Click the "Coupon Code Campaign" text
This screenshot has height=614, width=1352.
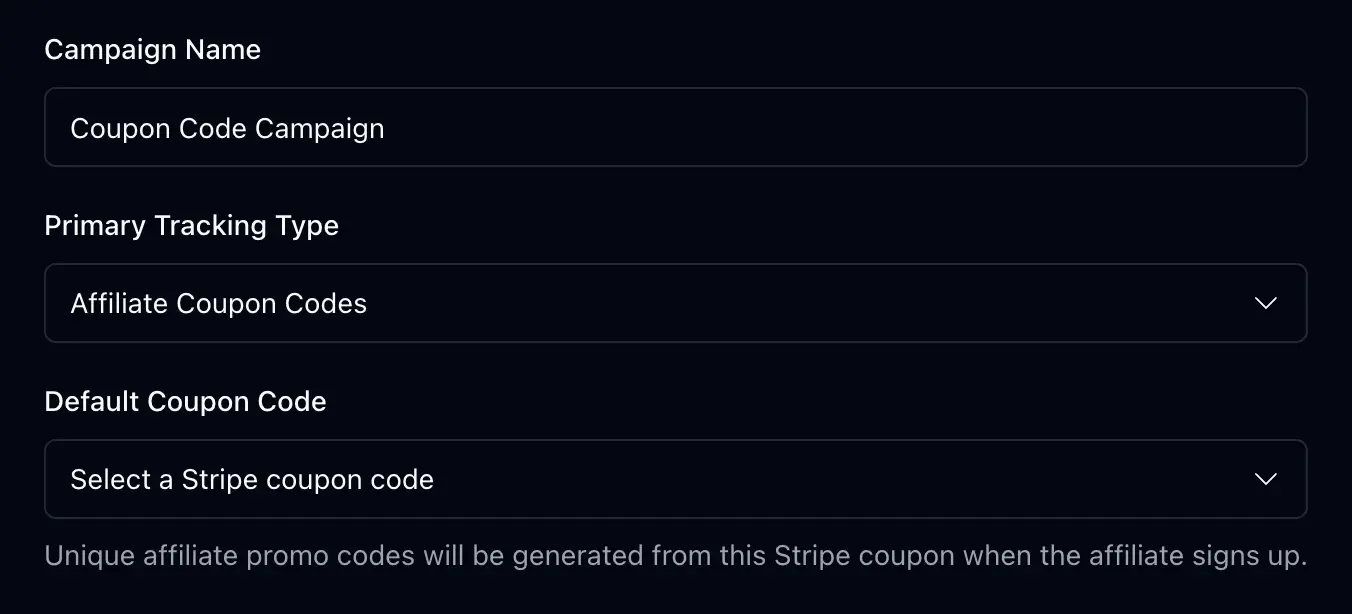[227, 128]
